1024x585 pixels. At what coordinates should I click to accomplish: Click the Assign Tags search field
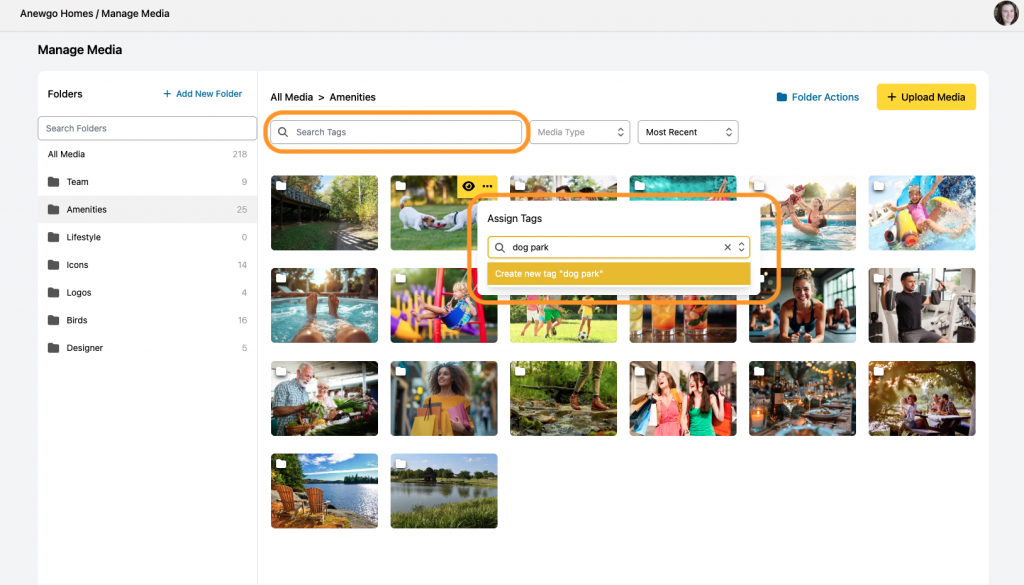tap(618, 247)
